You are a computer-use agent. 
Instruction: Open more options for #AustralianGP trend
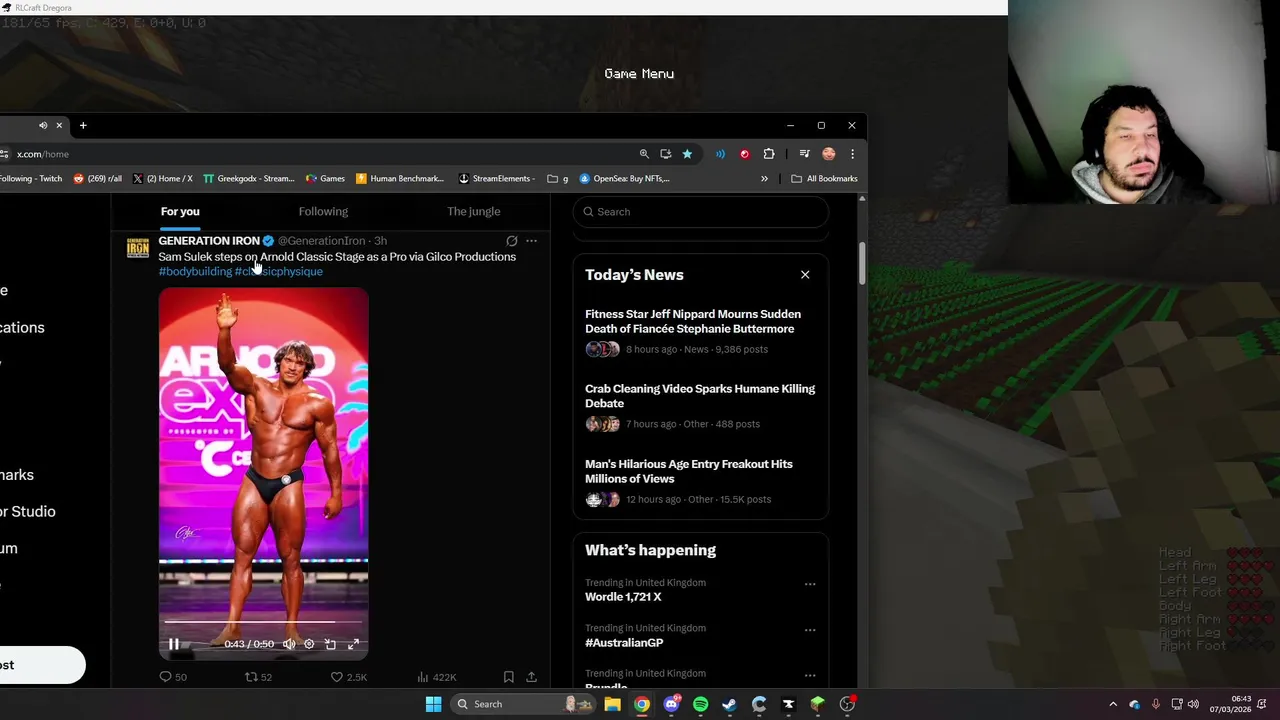pyautogui.click(x=810, y=630)
